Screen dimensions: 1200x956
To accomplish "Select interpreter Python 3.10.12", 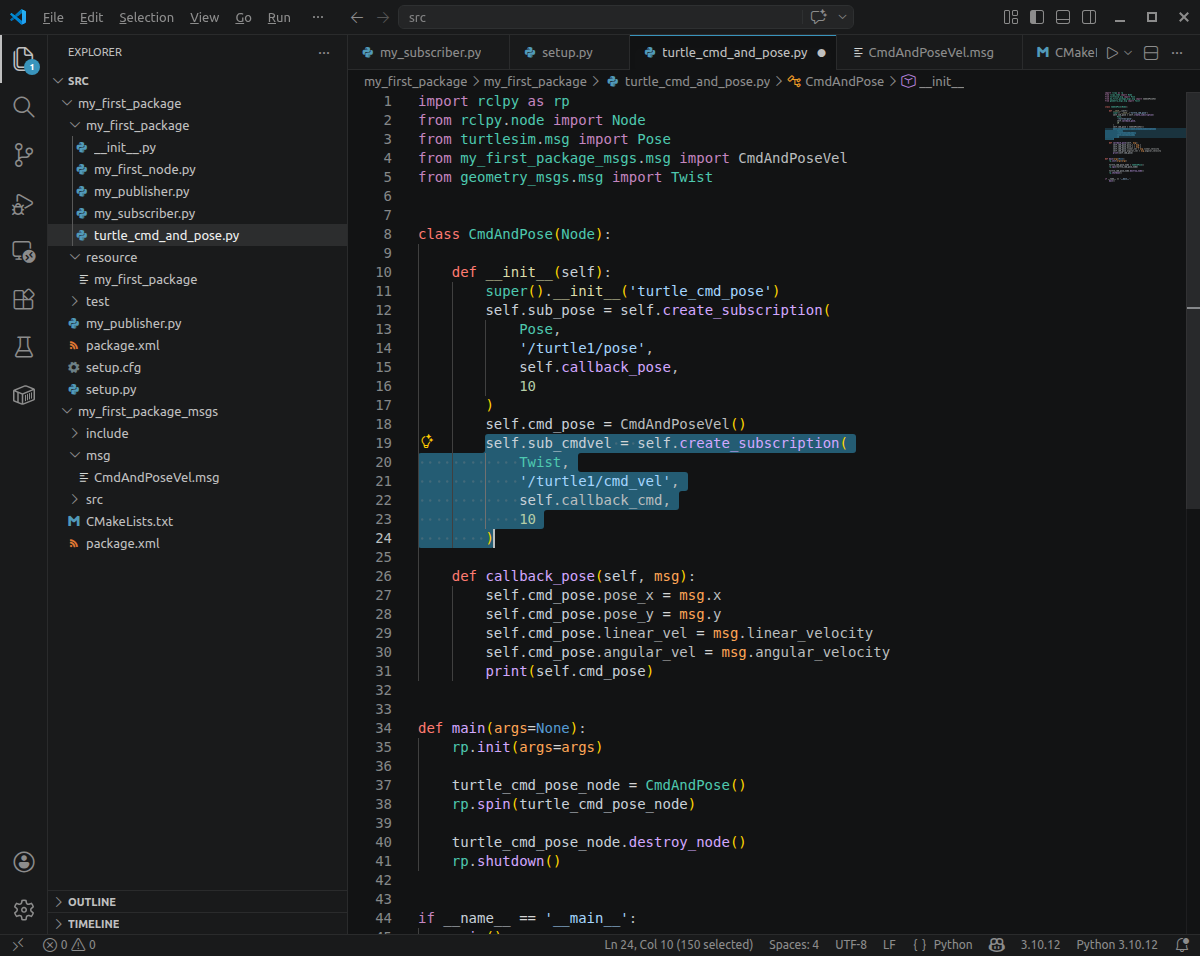I will [1117, 944].
